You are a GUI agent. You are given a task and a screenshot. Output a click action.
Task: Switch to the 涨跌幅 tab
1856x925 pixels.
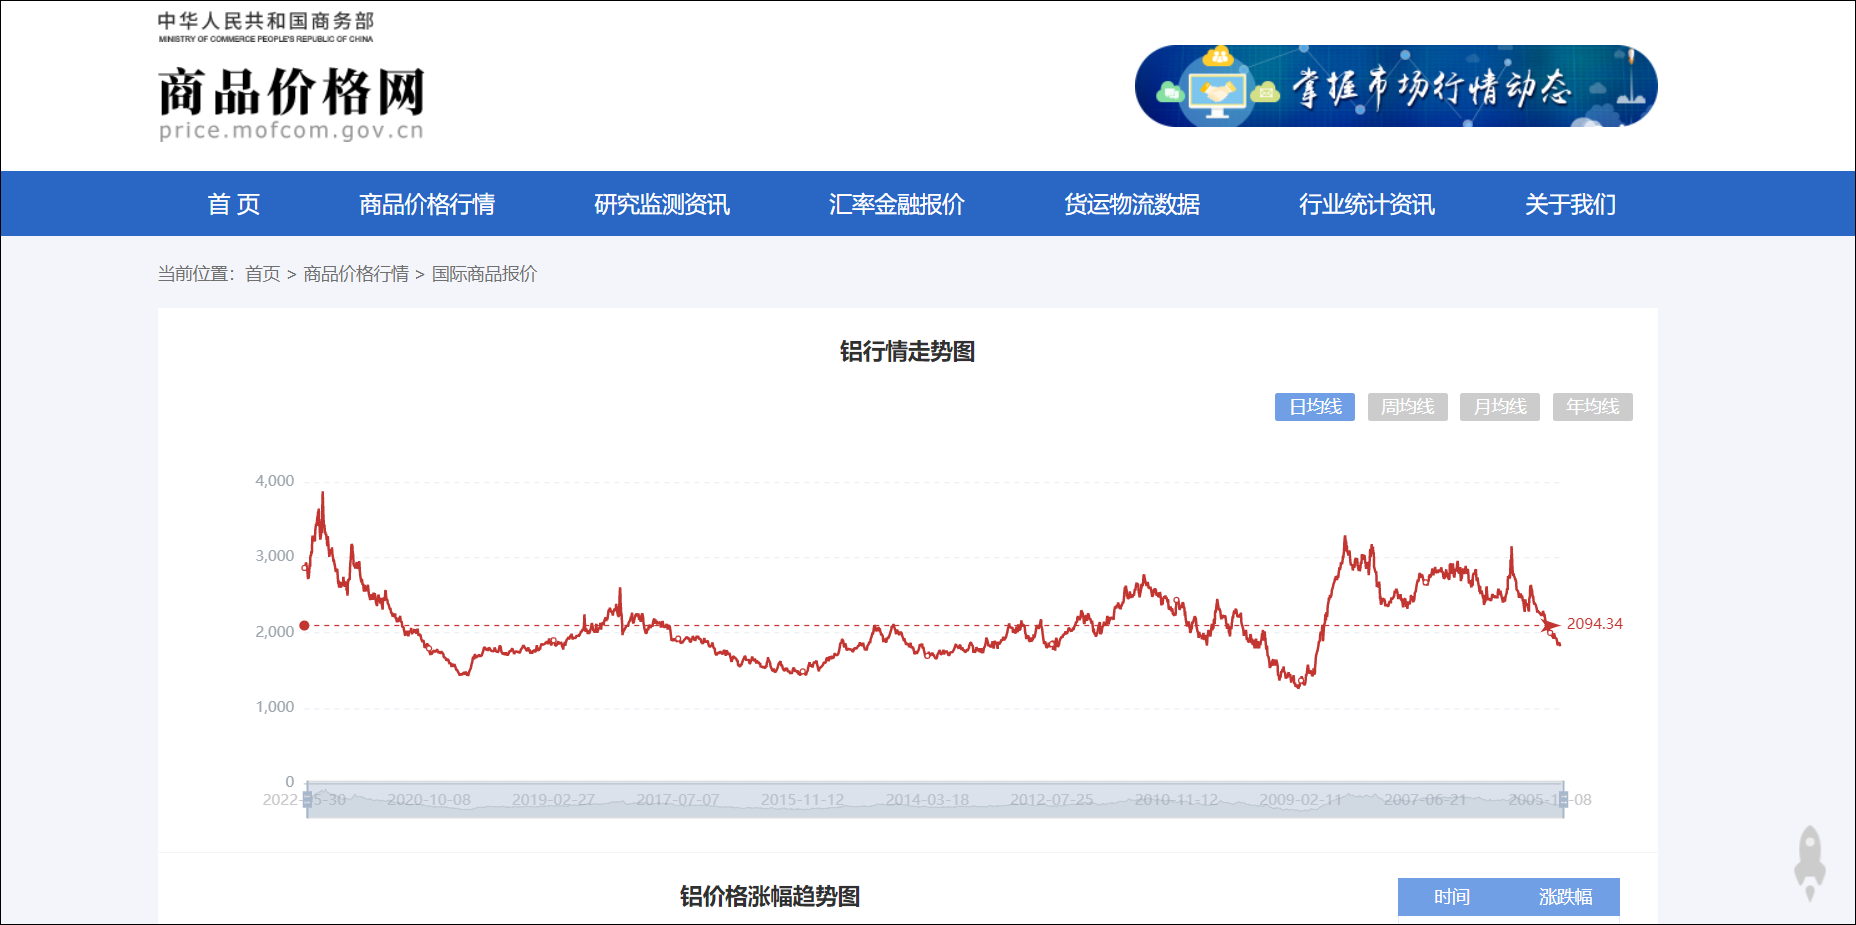click(1564, 897)
